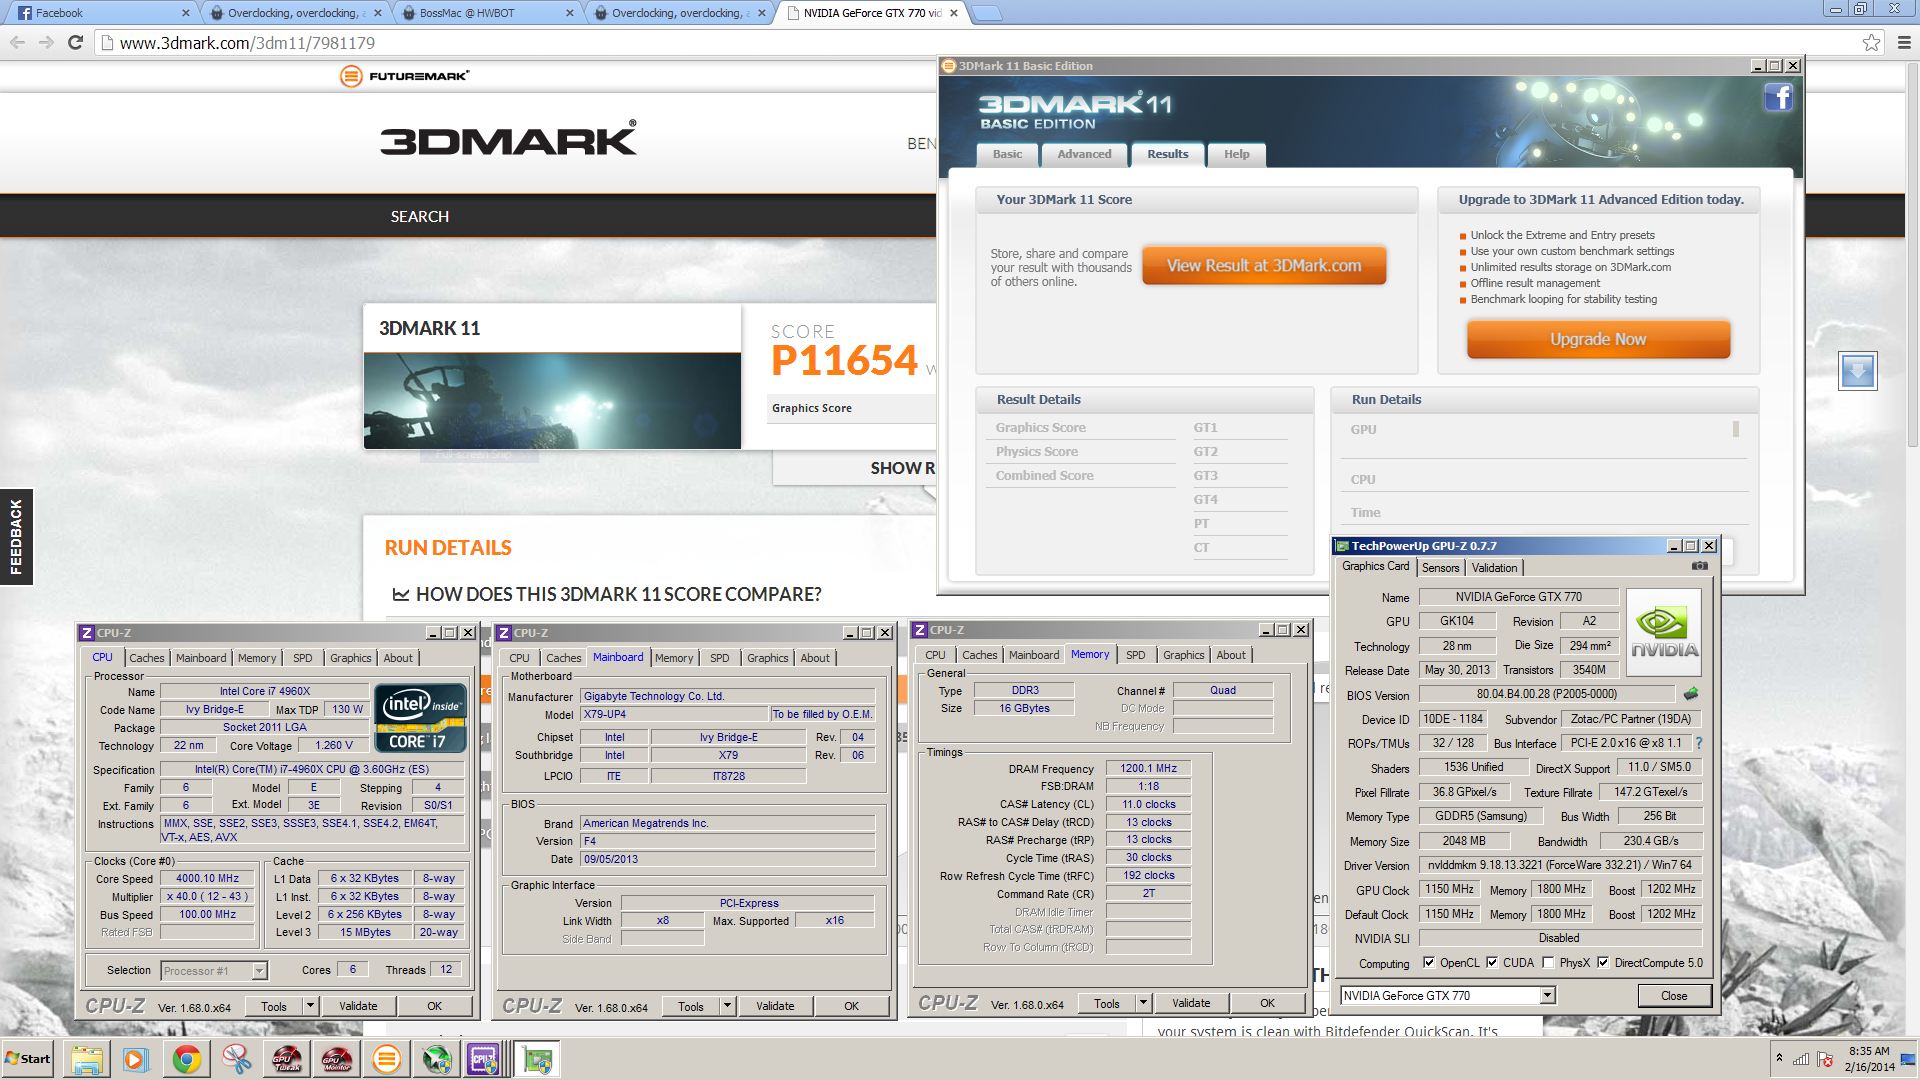
Task: Click the taskbar clock showing 8:35 AM
Action: click(x=1868, y=1059)
